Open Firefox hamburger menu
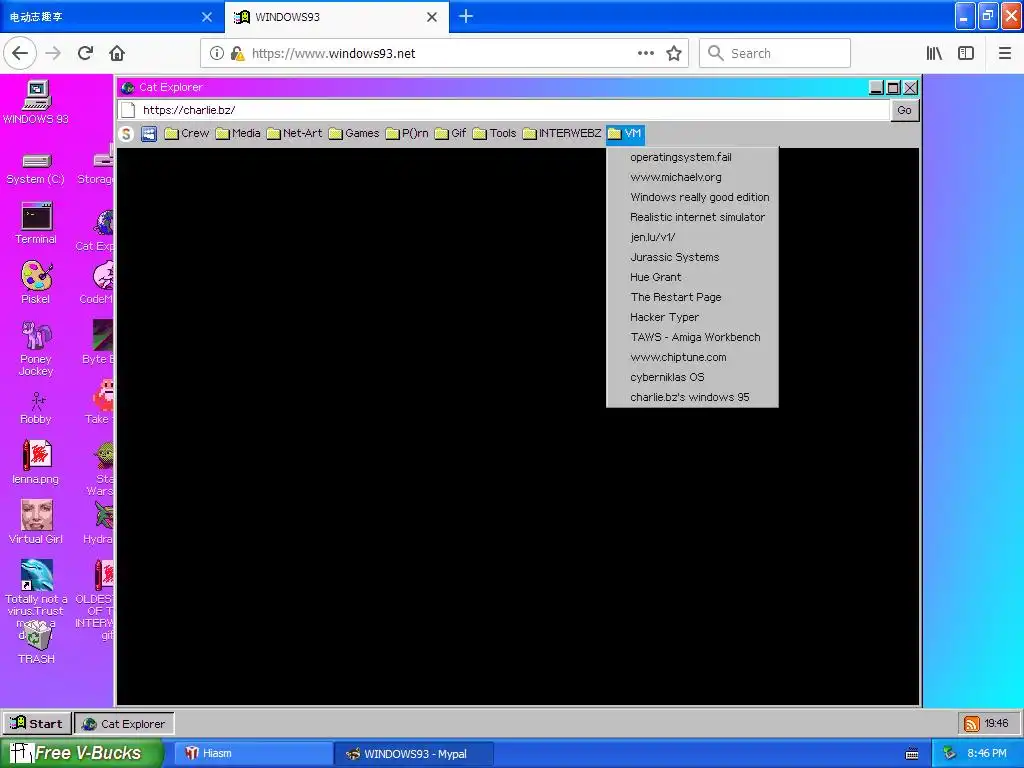Image resolution: width=1024 pixels, height=768 pixels. (1004, 54)
